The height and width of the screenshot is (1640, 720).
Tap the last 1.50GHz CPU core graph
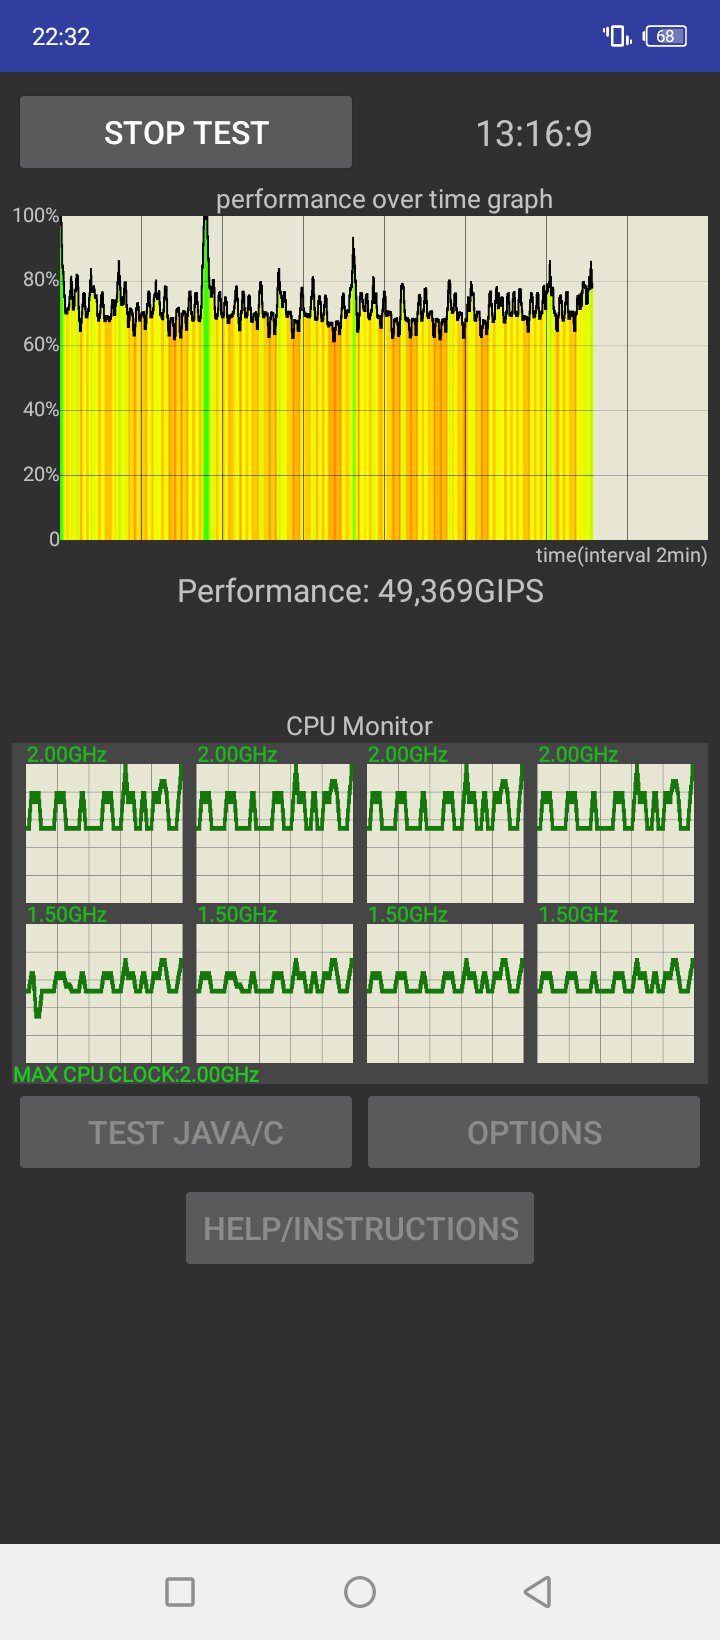[616, 992]
